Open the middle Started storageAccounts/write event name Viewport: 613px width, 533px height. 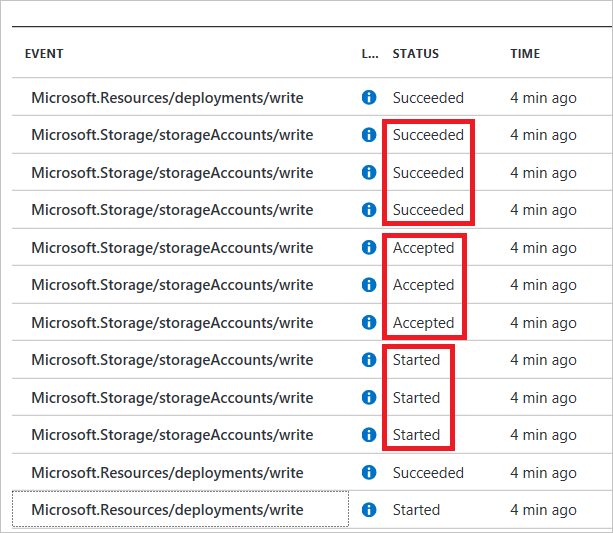pos(172,398)
